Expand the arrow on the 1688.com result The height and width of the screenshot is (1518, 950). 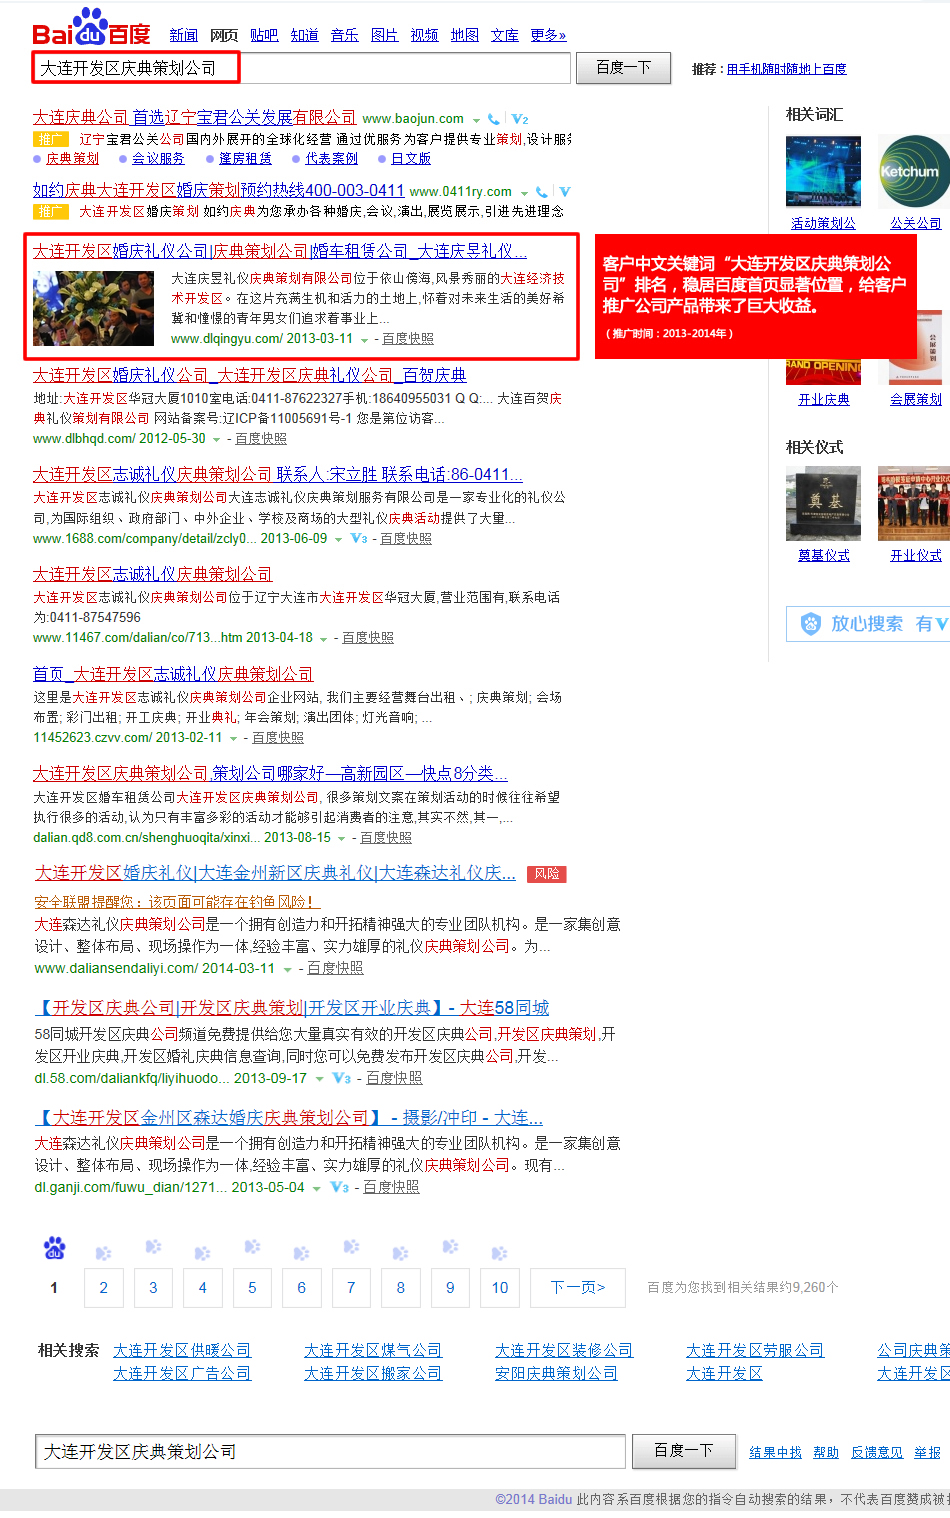pyautogui.click(x=338, y=540)
